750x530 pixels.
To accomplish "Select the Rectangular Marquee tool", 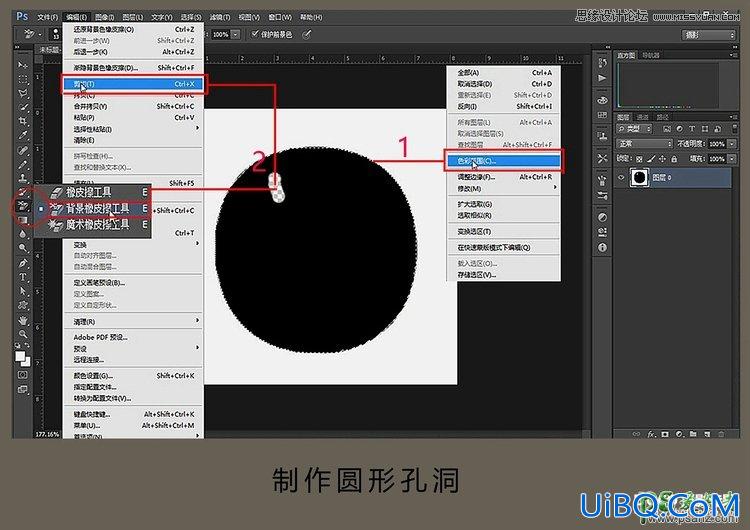I will click(22, 79).
